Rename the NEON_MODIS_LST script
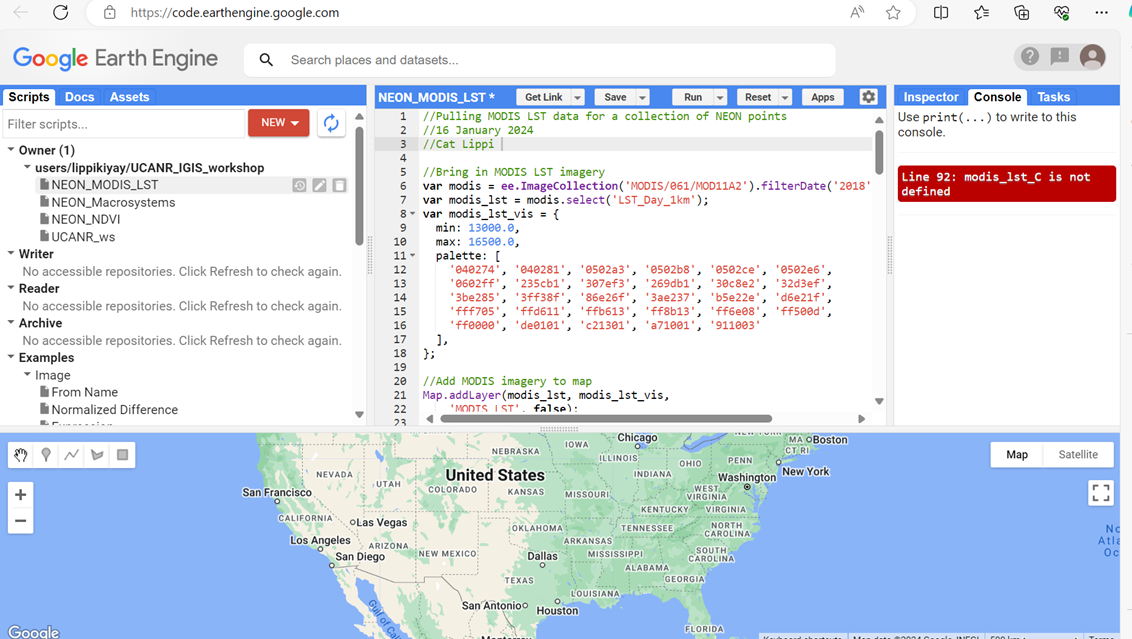The width and height of the screenshot is (1132, 639). (x=319, y=186)
